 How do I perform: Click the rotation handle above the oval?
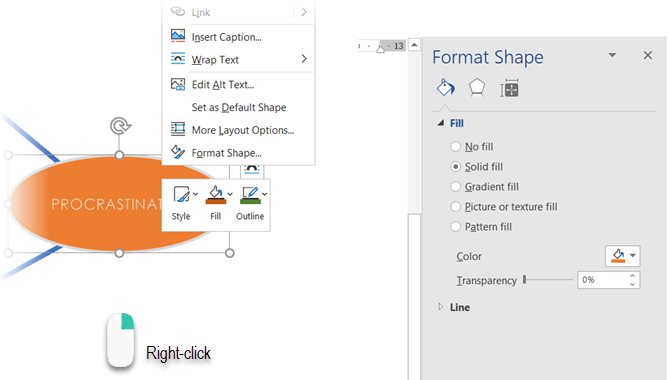pos(120,126)
